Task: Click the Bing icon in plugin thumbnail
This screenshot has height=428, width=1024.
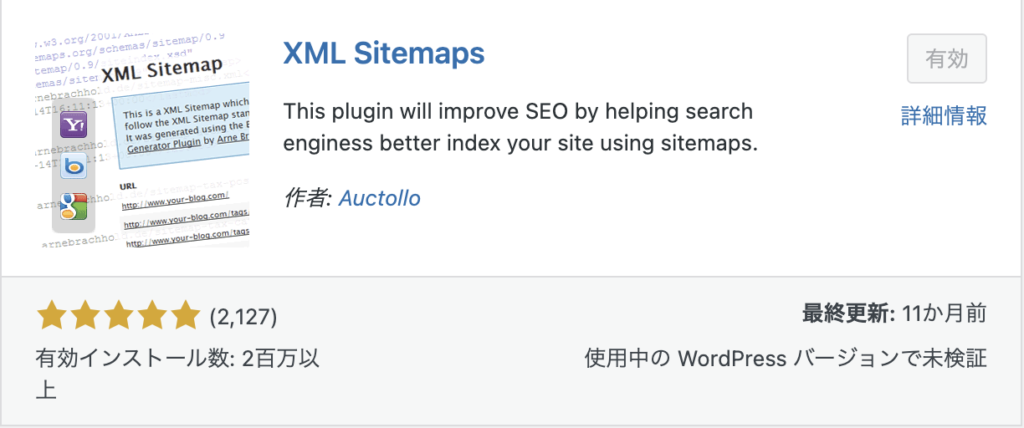Action: 75,166
